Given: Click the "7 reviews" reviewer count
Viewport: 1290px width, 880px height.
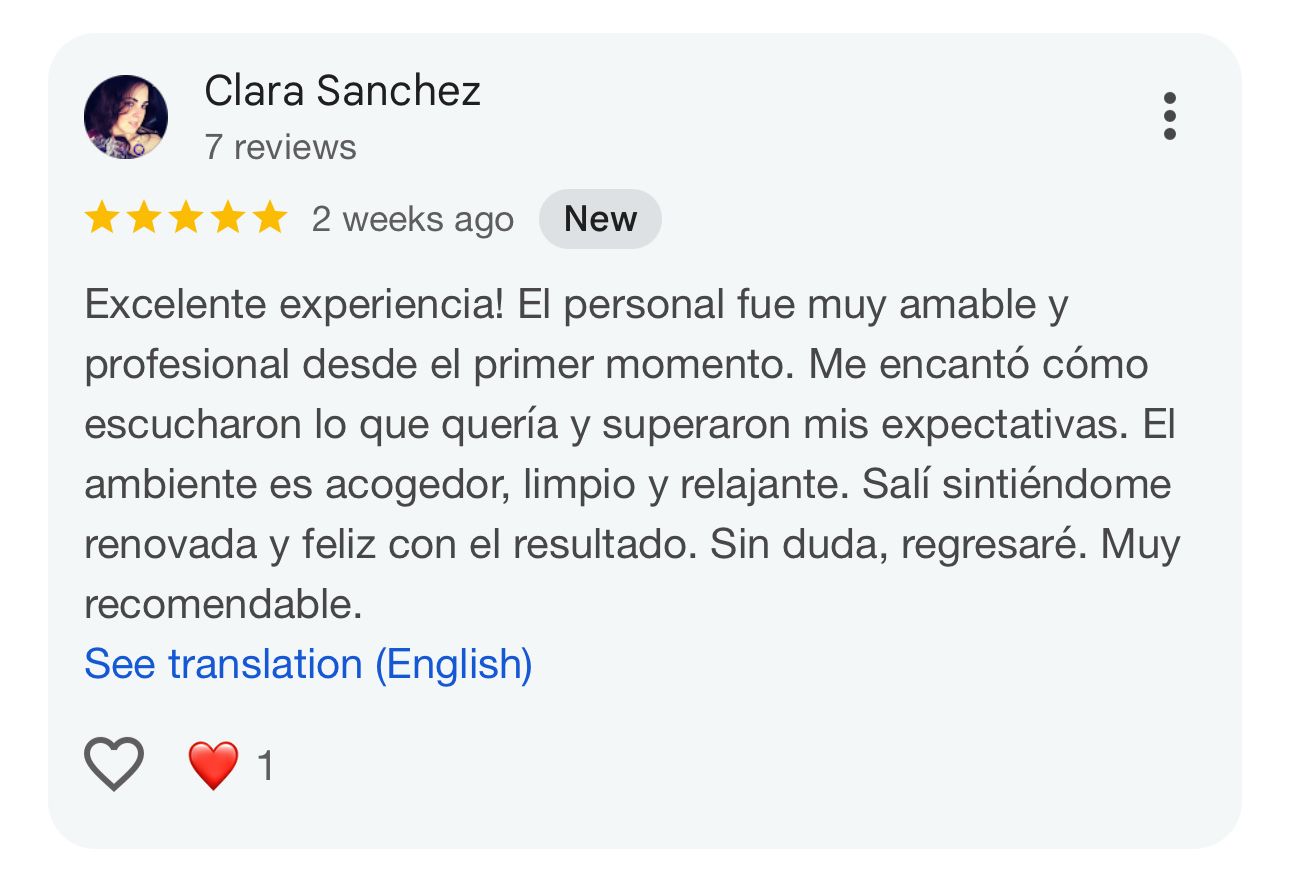Looking at the screenshot, I should (x=280, y=147).
